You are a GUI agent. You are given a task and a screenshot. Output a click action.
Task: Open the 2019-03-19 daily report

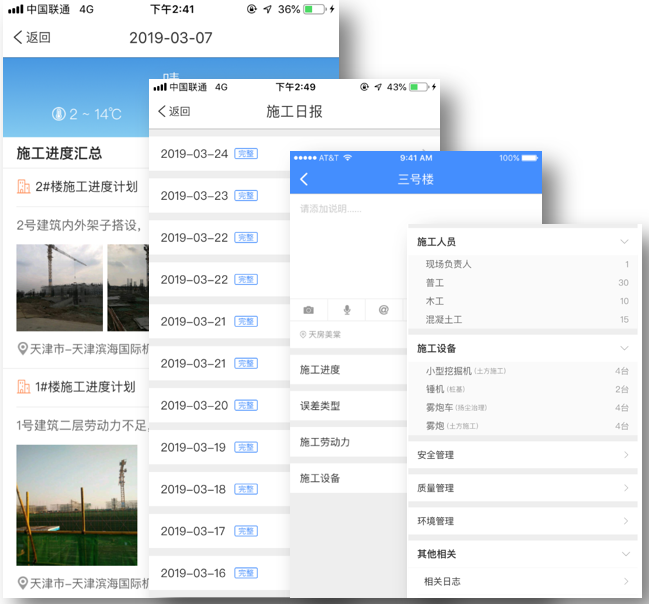pos(219,447)
